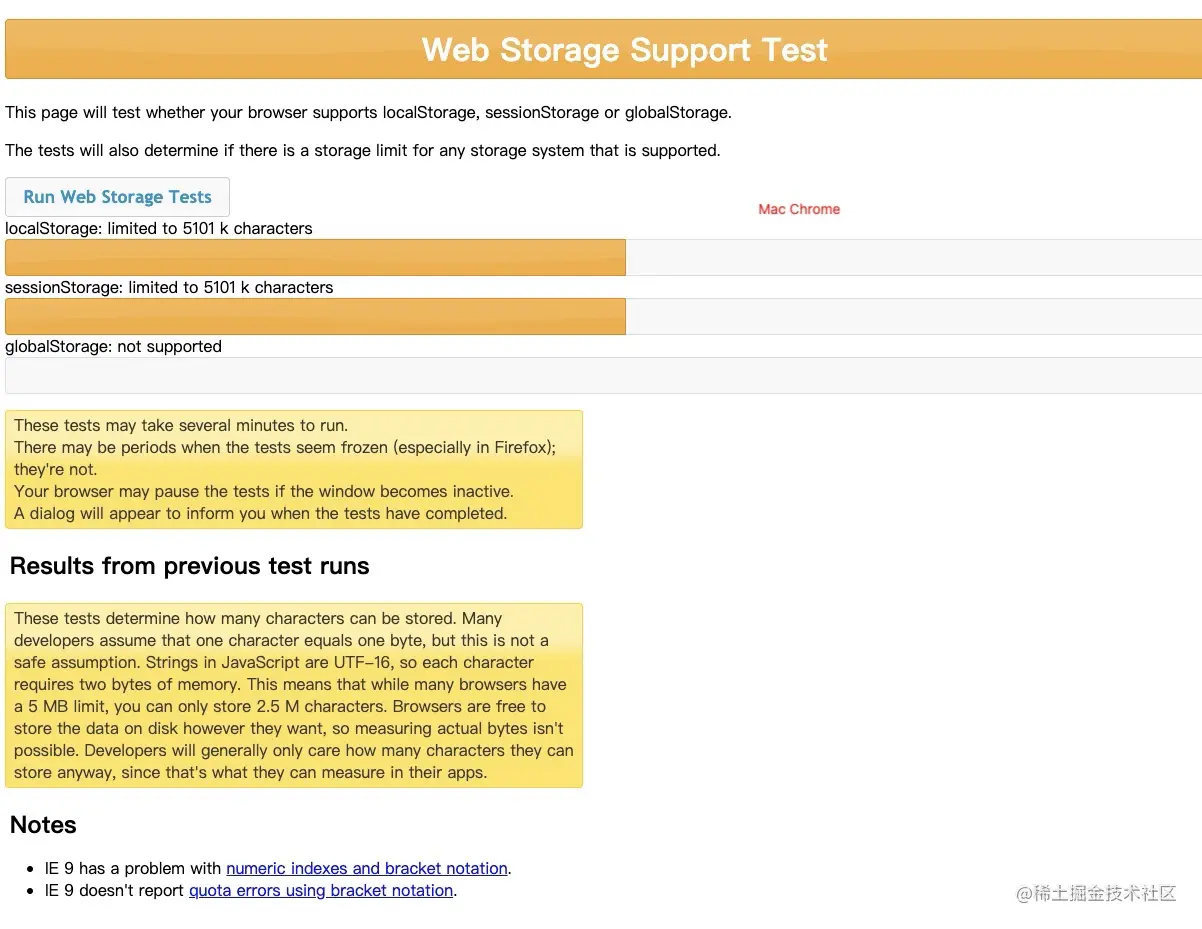Image resolution: width=1202 pixels, height=929 pixels.
Task: Select the Results from previous test runs heading
Action: click(x=189, y=566)
